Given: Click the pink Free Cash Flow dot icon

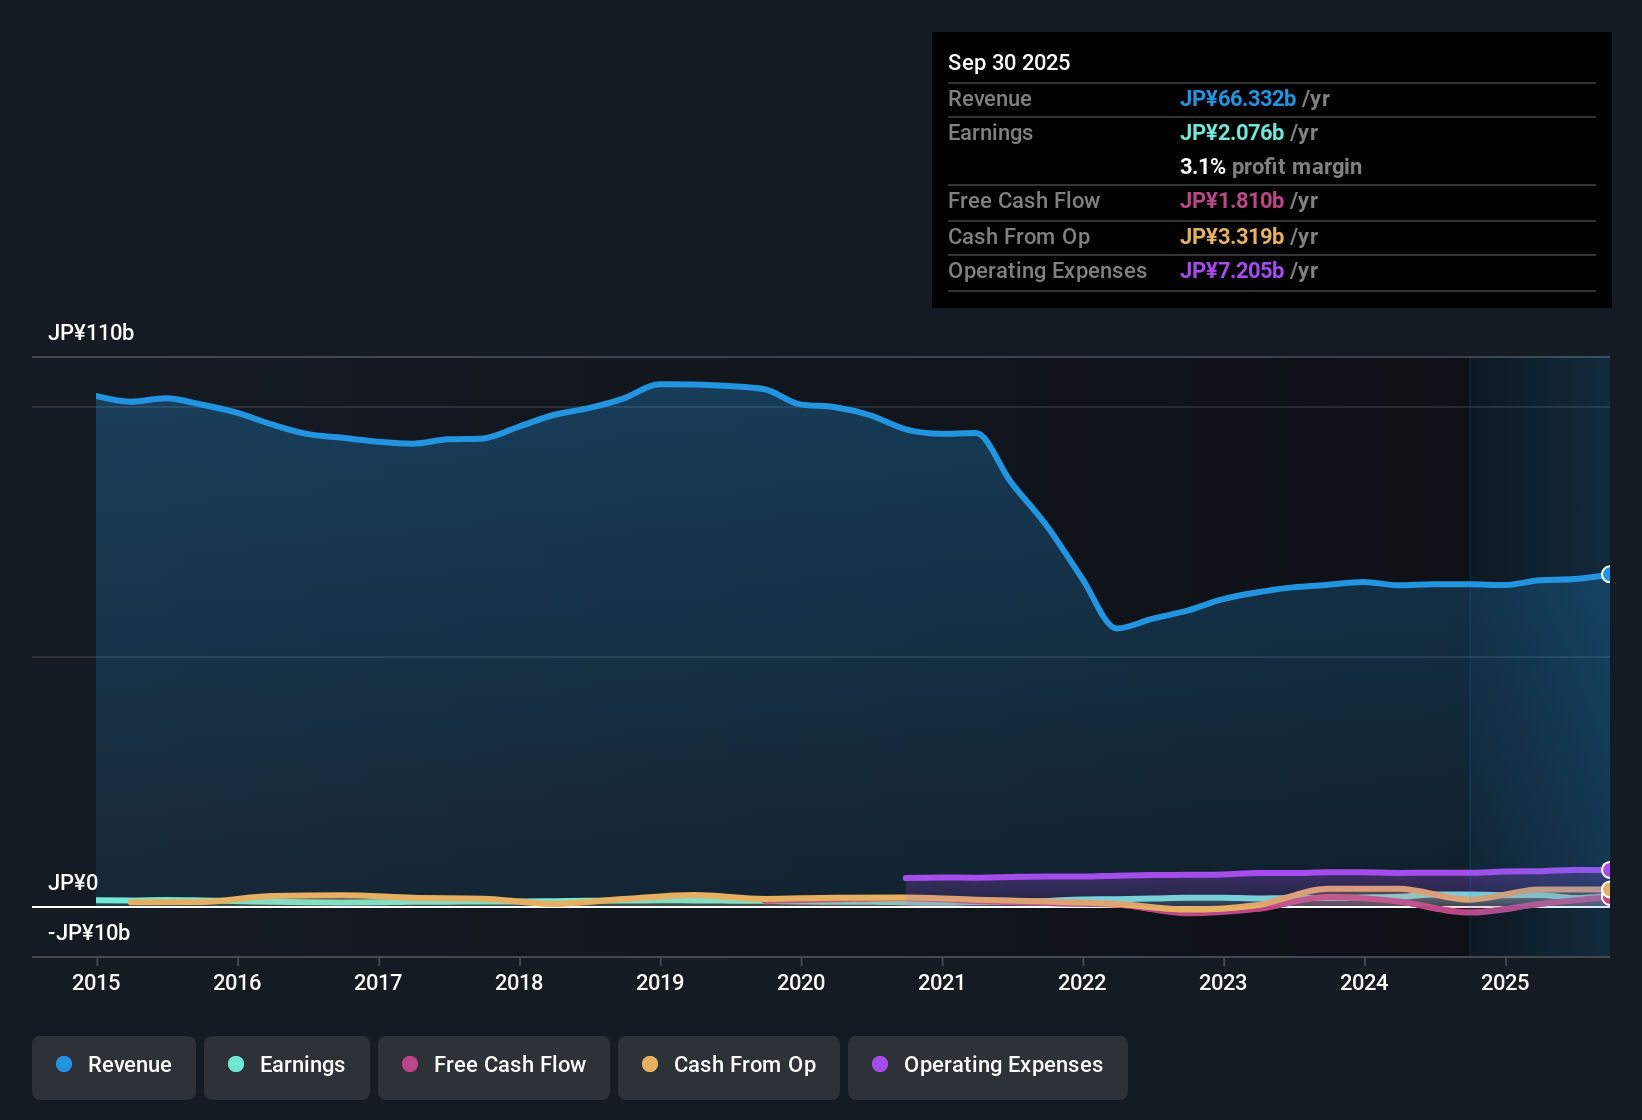Looking at the screenshot, I should tap(408, 1065).
